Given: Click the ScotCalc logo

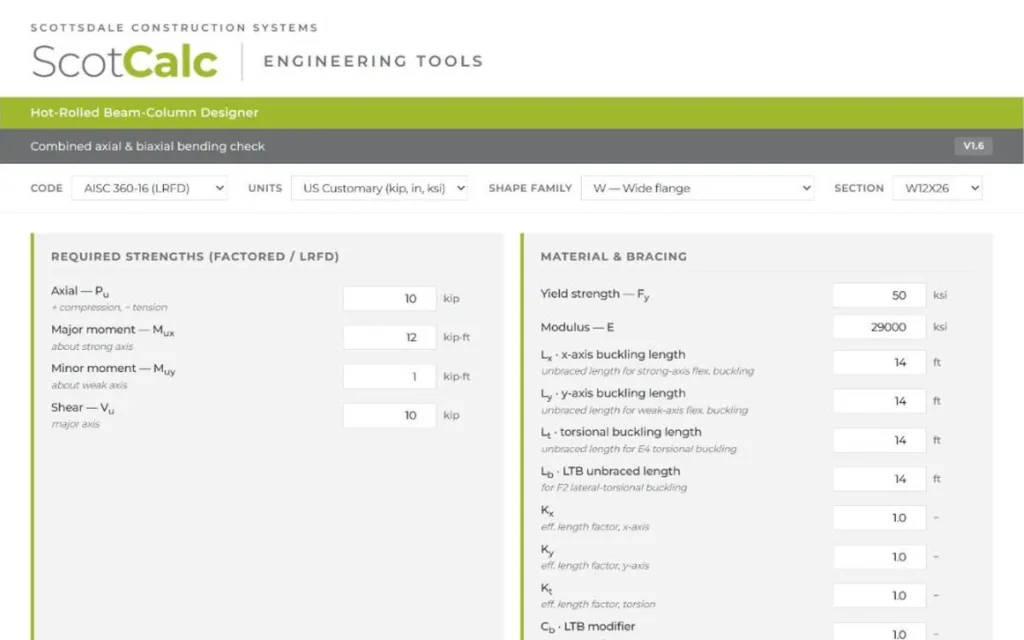Looking at the screenshot, I should click(124, 61).
